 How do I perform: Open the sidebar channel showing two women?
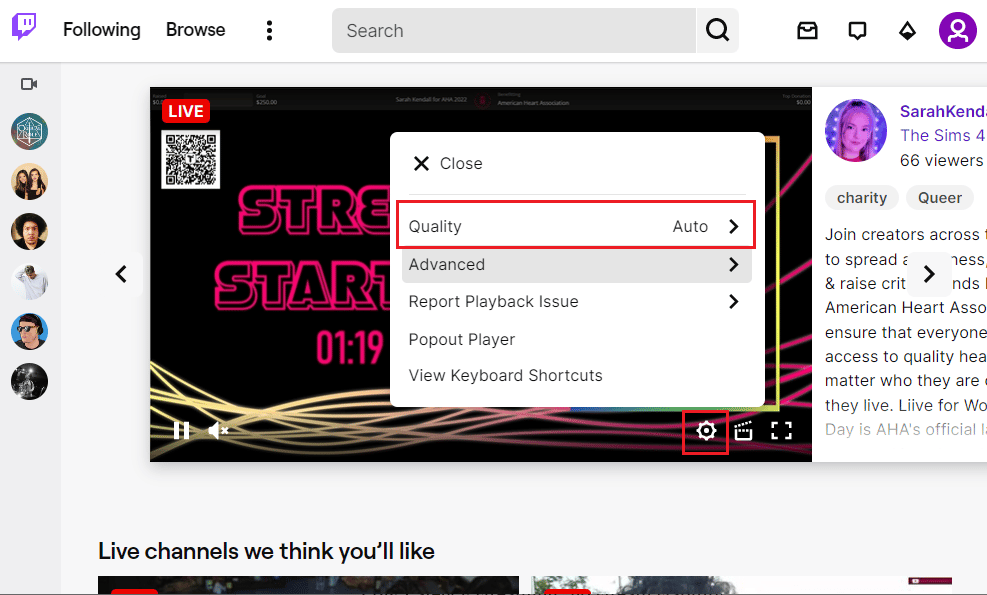(x=30, y=181)
